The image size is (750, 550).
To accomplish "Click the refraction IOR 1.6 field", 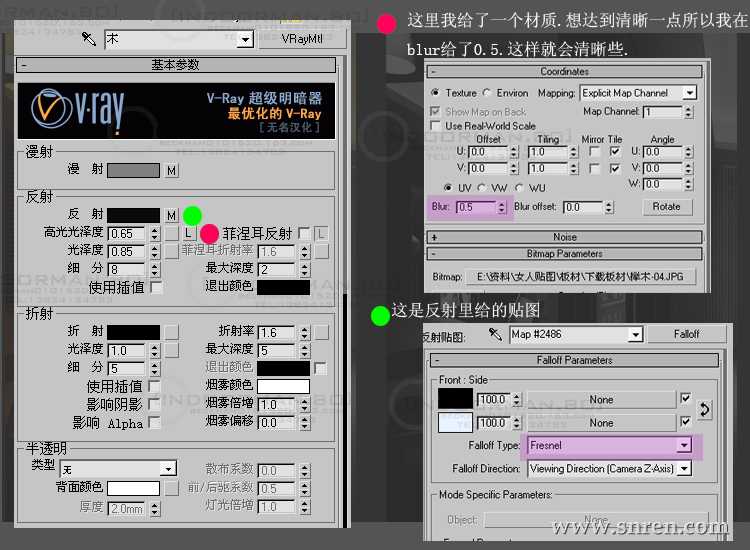I will (x=276, y=332).
